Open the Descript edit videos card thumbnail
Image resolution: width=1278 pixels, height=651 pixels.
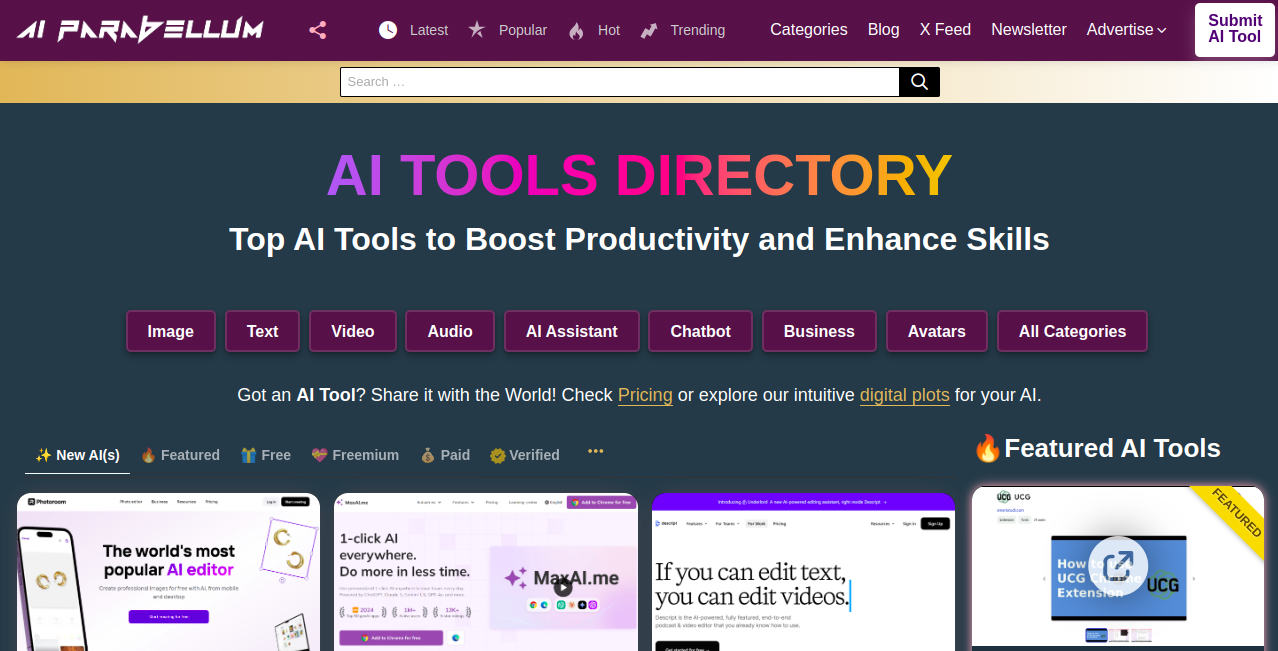[803, 572]
